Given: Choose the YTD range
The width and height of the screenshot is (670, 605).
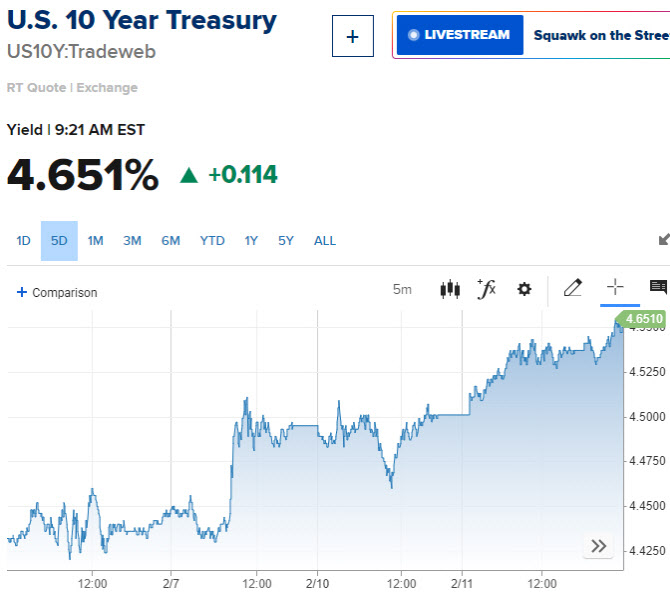Looking at the screenshot, I should [x=212, y=241].
